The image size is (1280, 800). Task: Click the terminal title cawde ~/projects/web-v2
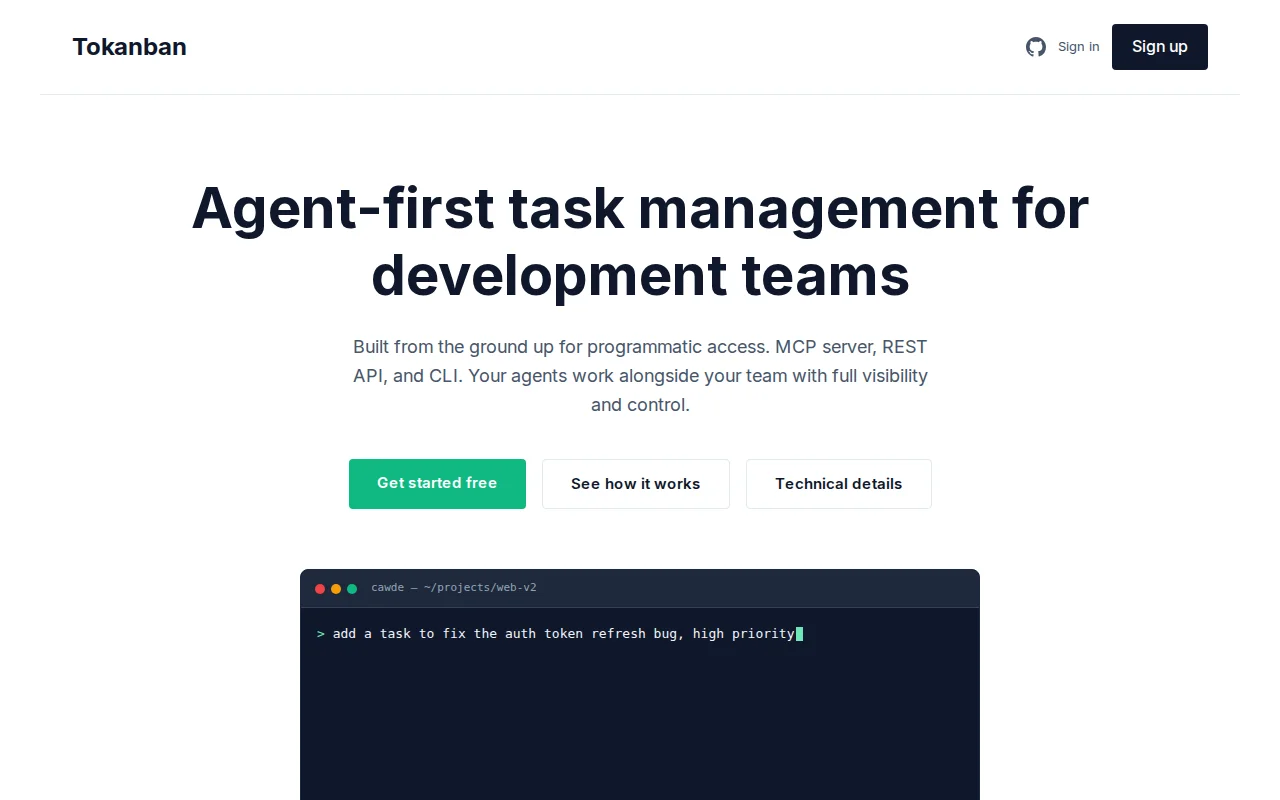point(454,588)
